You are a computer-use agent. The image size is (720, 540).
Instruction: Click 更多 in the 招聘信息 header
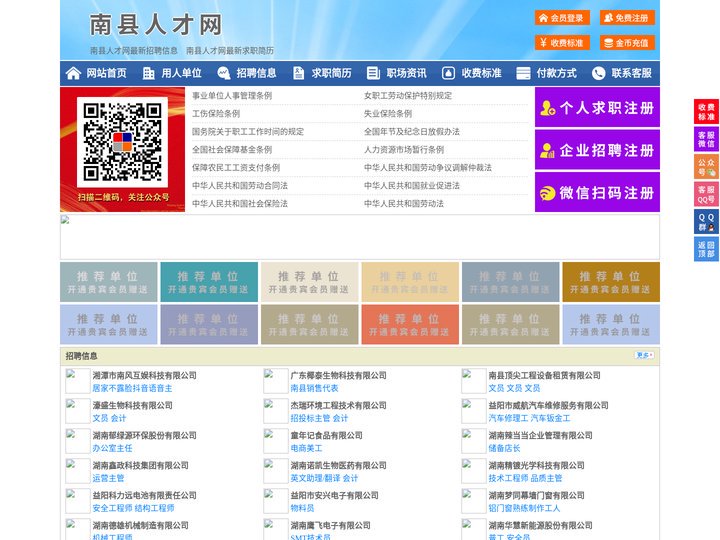pos(644,355)
